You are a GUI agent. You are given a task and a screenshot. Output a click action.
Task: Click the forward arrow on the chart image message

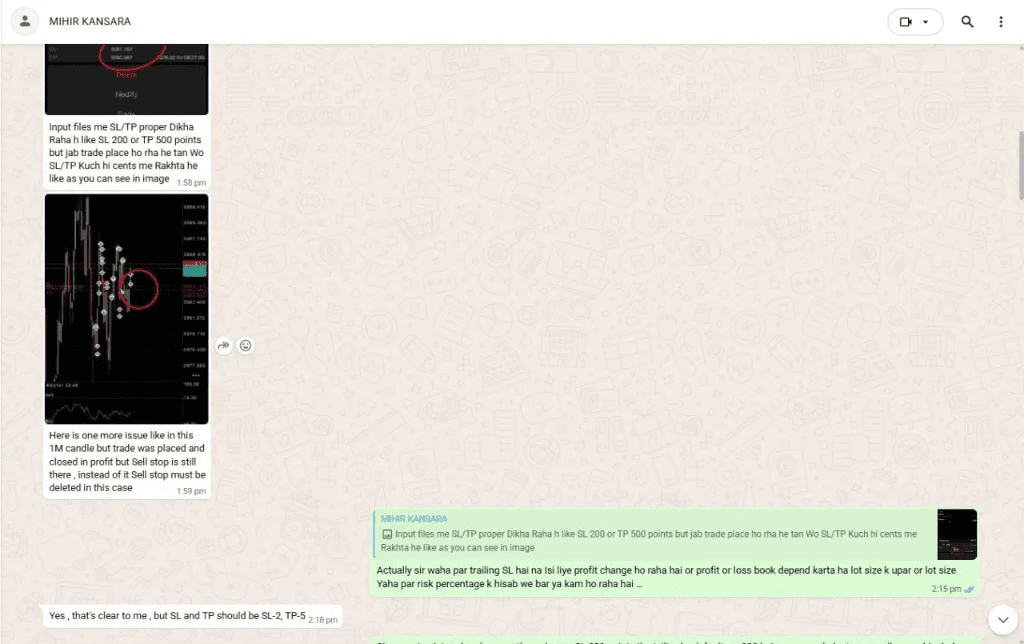point(223,345)
